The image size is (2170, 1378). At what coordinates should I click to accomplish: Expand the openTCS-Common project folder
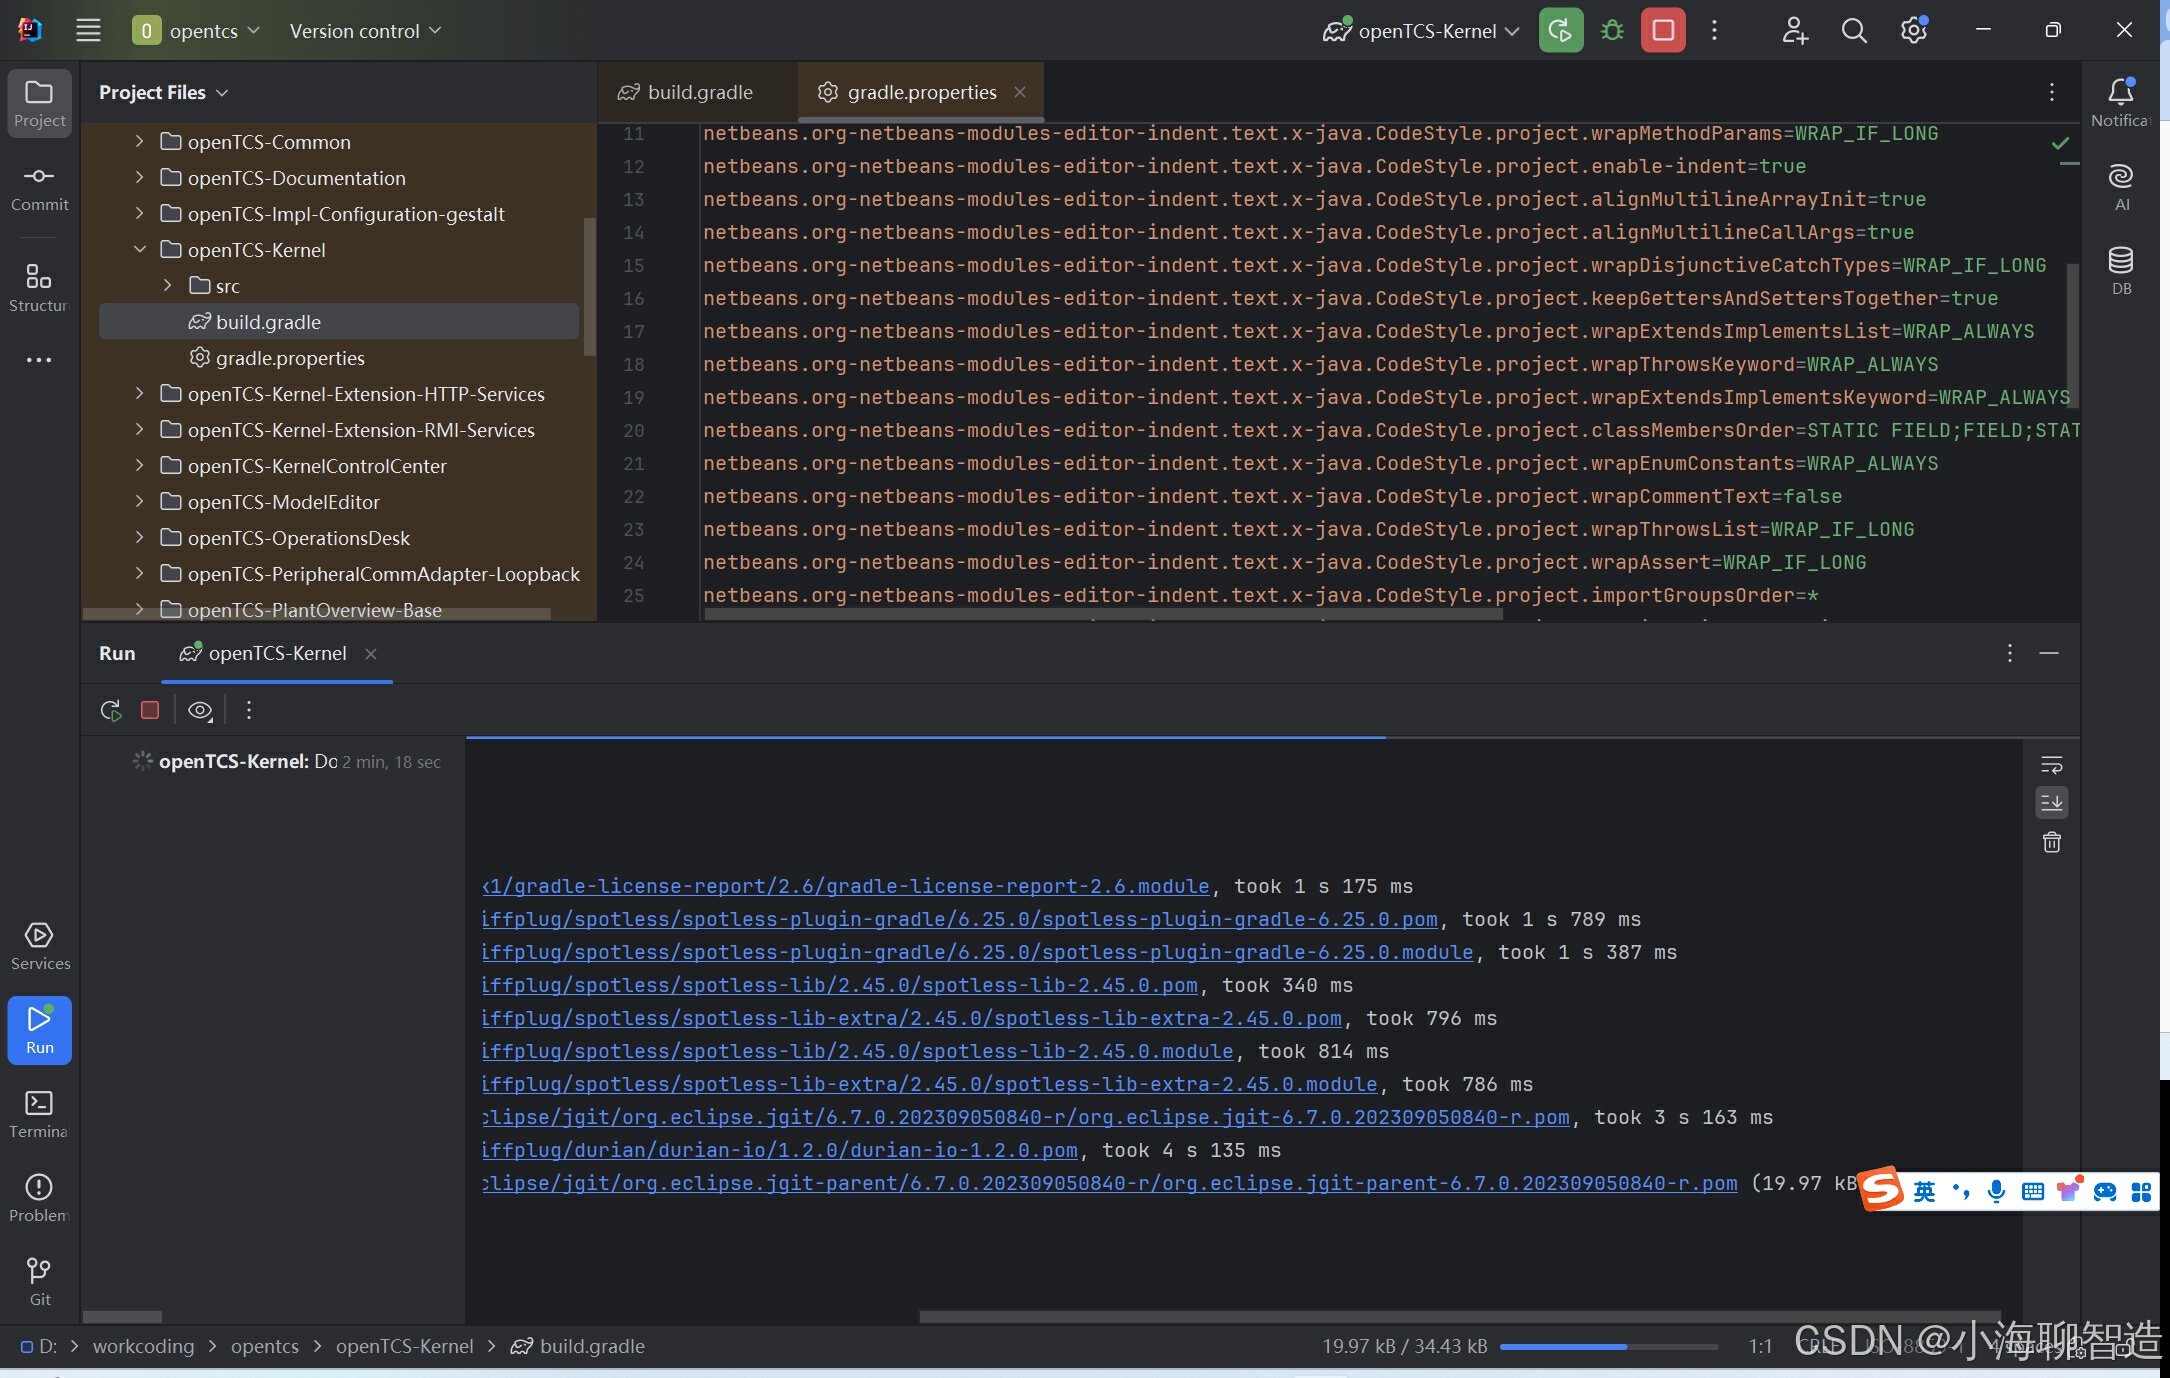click(141, 139)
